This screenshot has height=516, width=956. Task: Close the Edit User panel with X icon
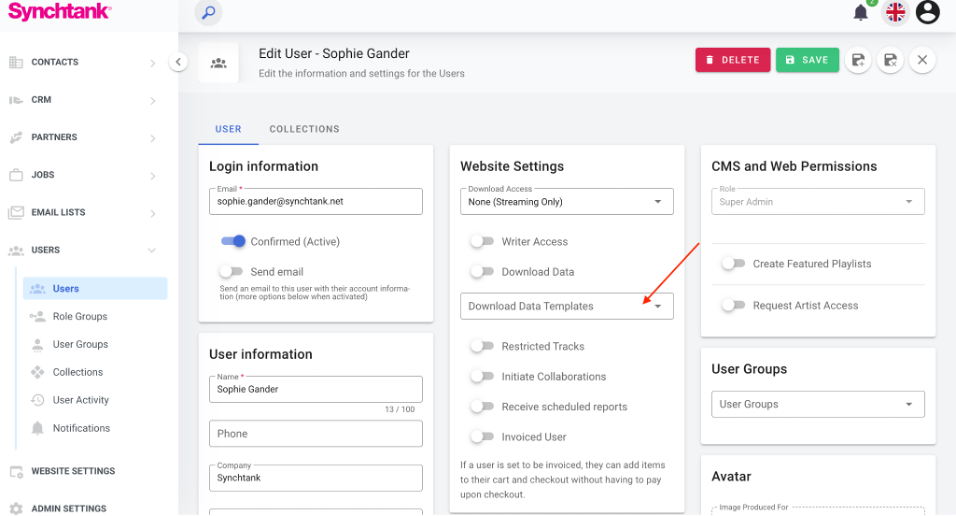click(922, 60)
